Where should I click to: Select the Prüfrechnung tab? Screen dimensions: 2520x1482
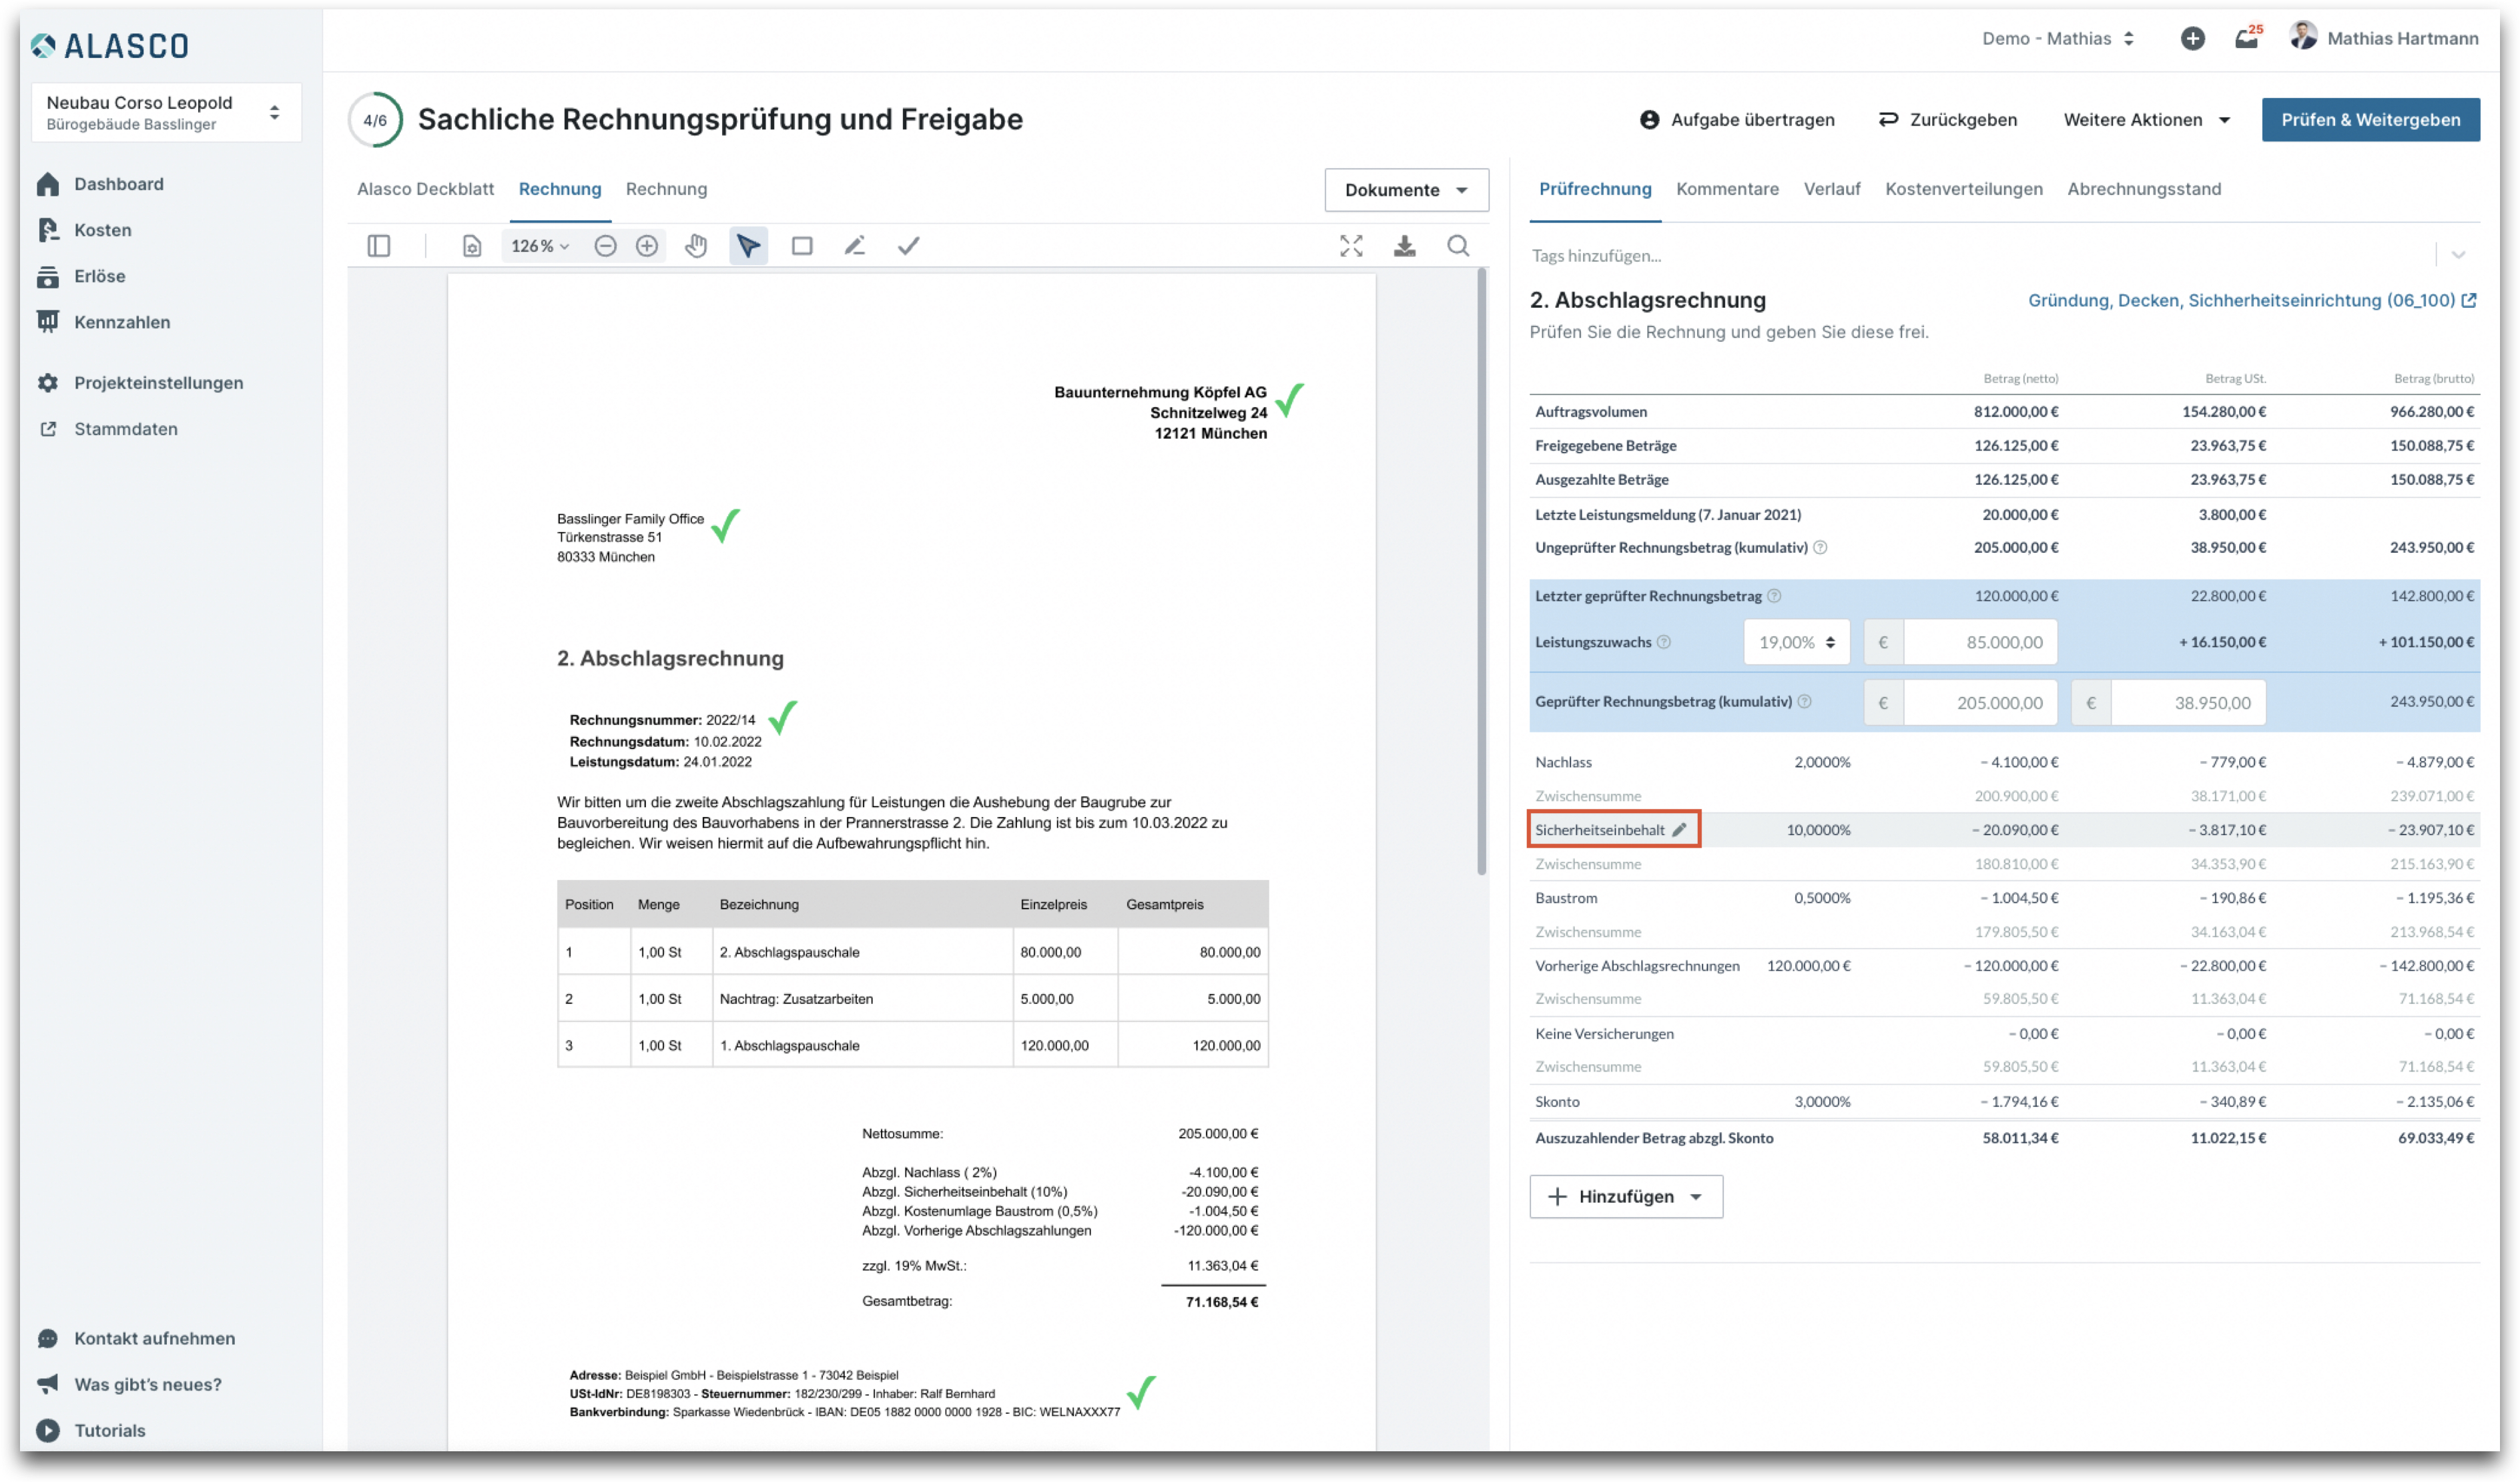1595,189
